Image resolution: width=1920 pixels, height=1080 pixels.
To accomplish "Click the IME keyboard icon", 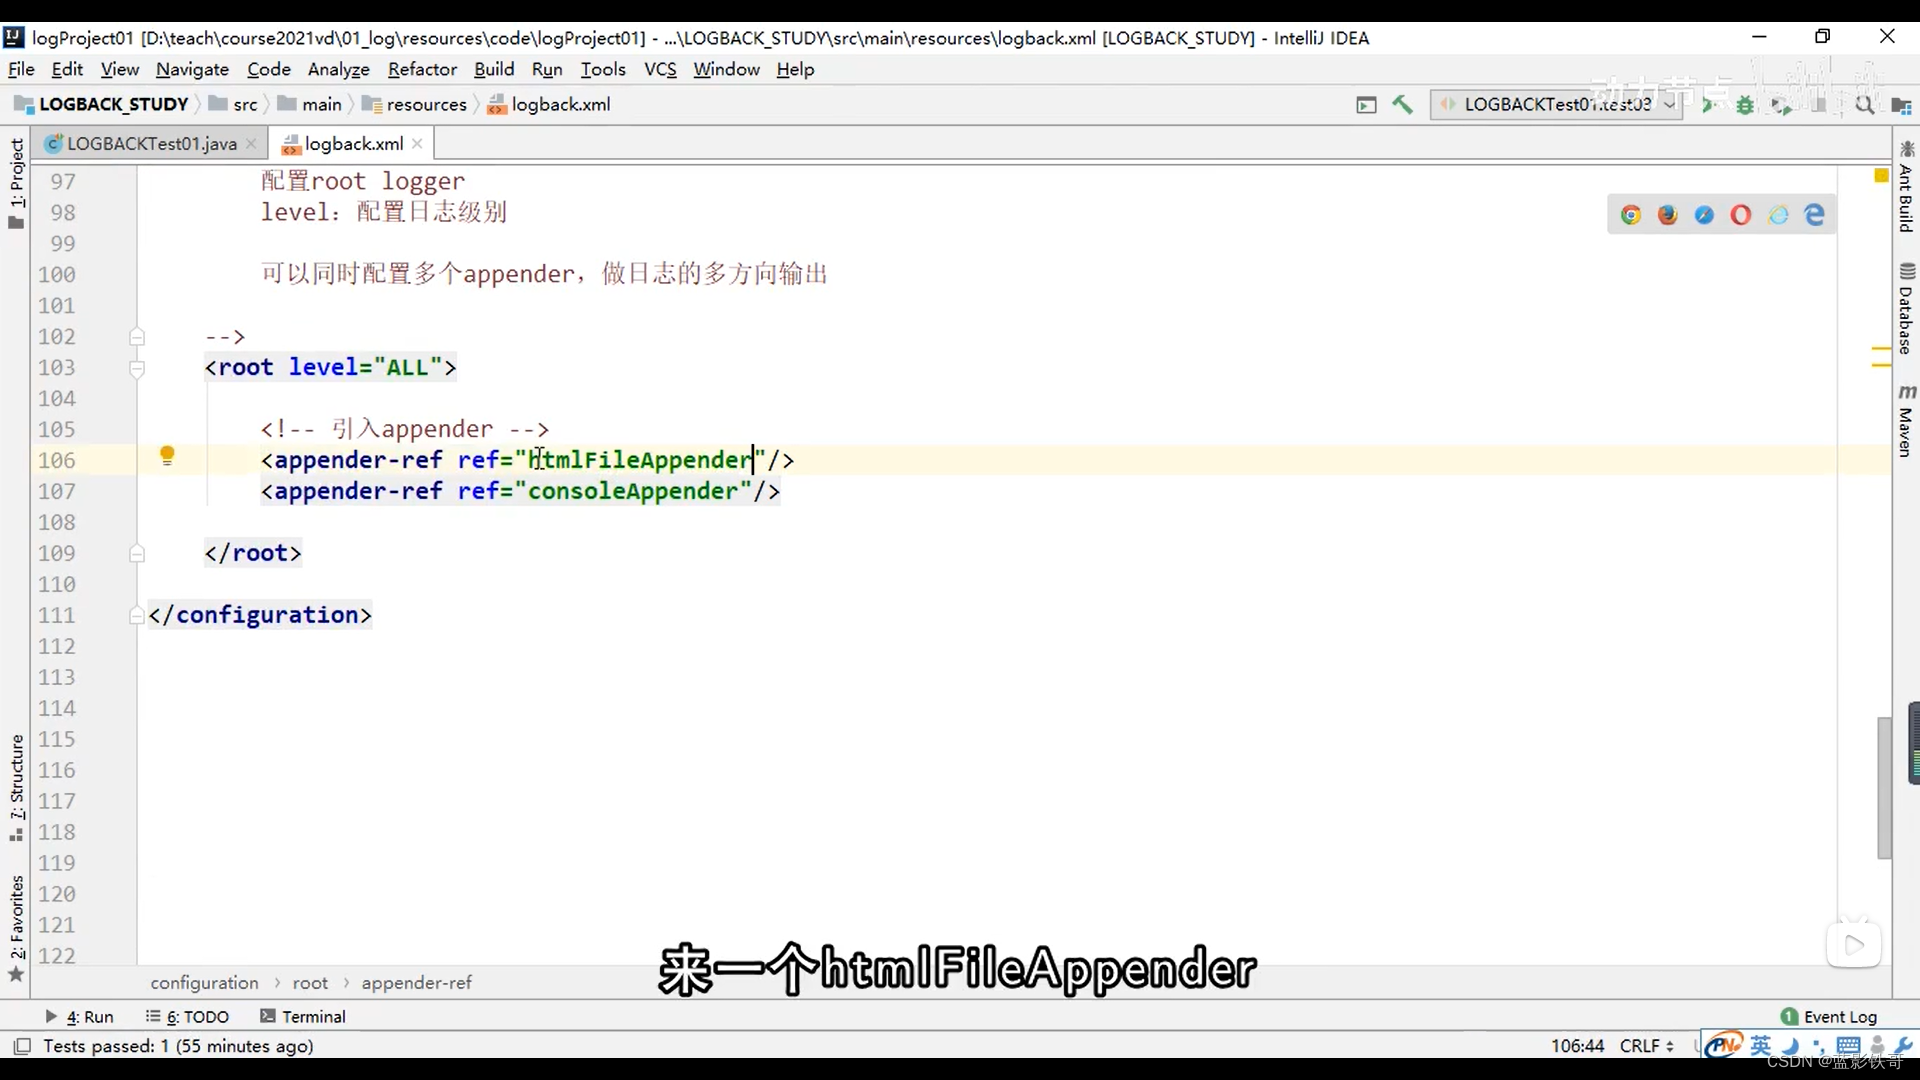I will click(1848, 1046).
